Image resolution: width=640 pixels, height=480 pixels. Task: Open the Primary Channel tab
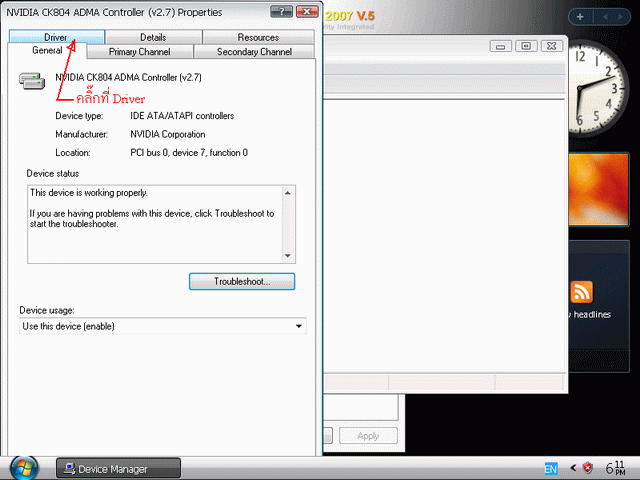click(140, 52)
